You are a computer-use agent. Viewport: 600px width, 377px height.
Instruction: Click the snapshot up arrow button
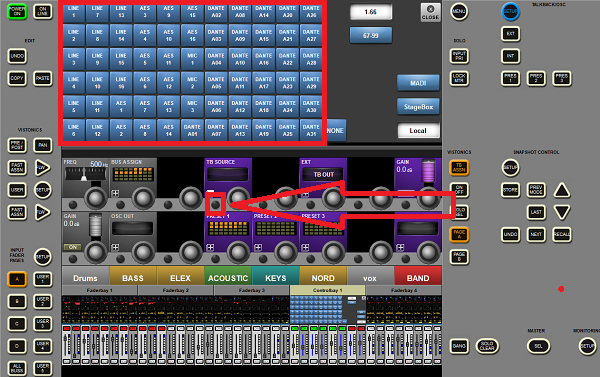click(x=562, y=190)
